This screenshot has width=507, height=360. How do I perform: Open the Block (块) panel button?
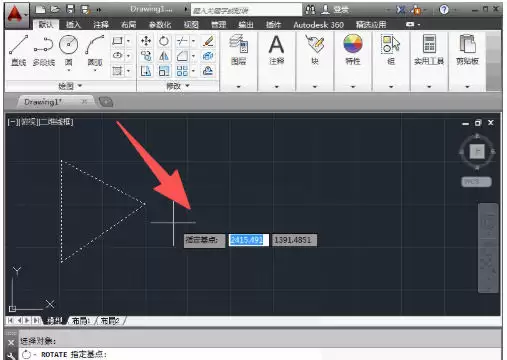click(315, 49)
